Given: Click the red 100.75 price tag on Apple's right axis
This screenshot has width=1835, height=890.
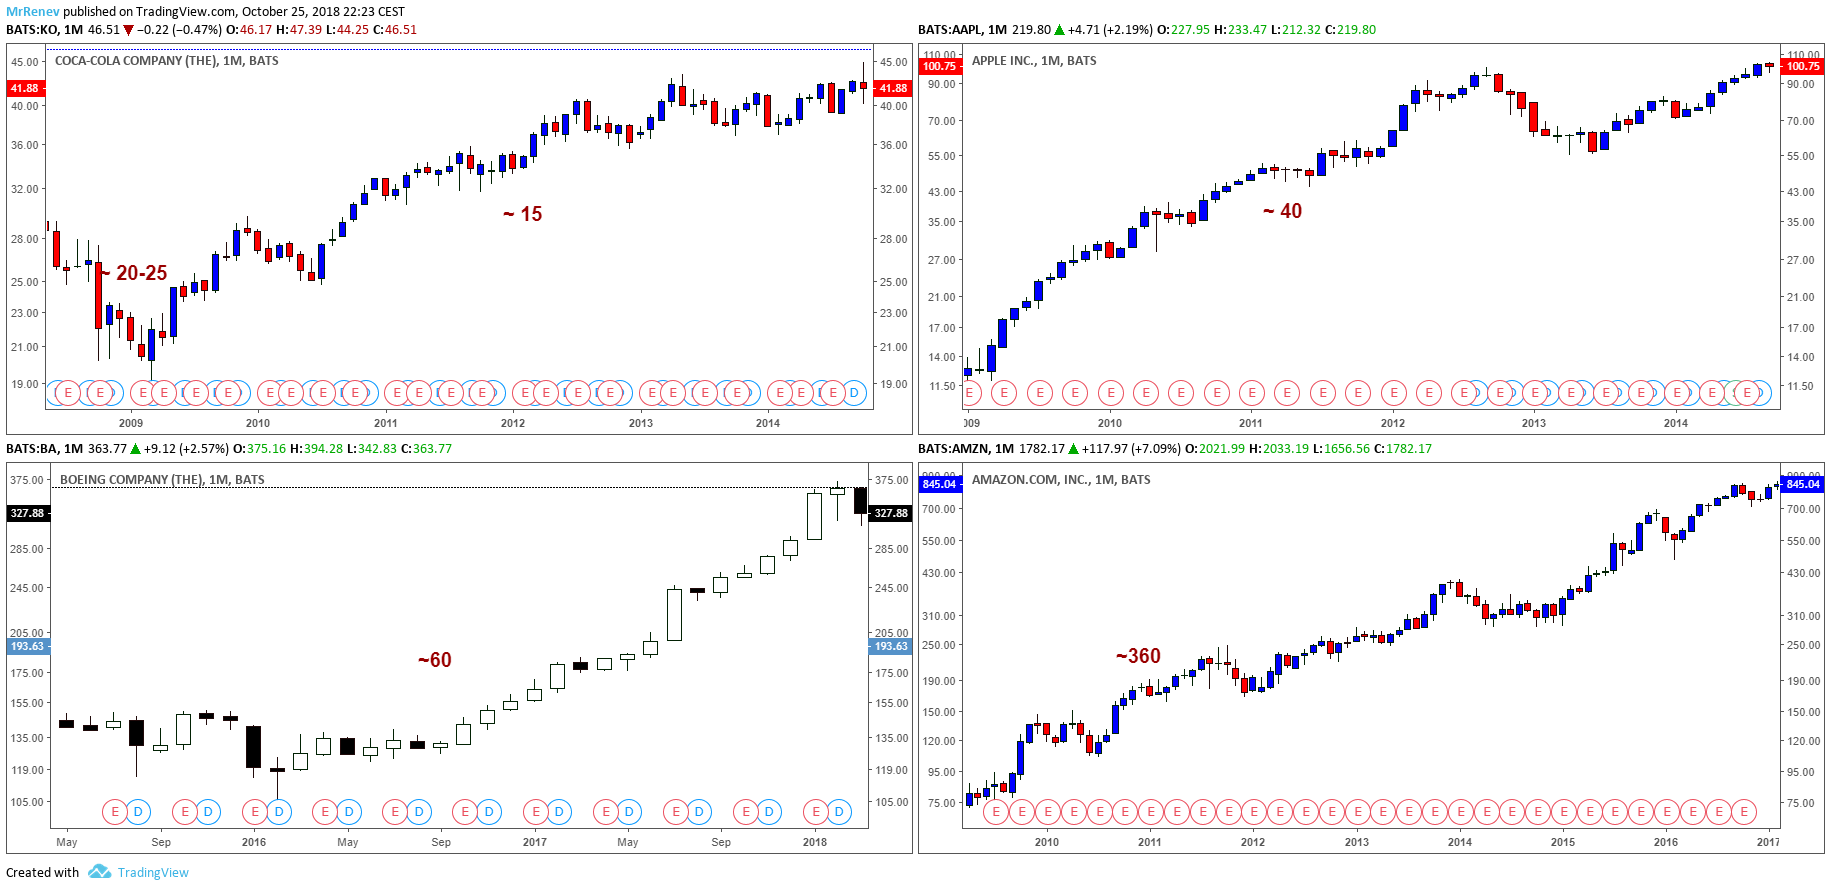Looking at the screenshot, I should pyautogui.click(x=1803, y=66).
